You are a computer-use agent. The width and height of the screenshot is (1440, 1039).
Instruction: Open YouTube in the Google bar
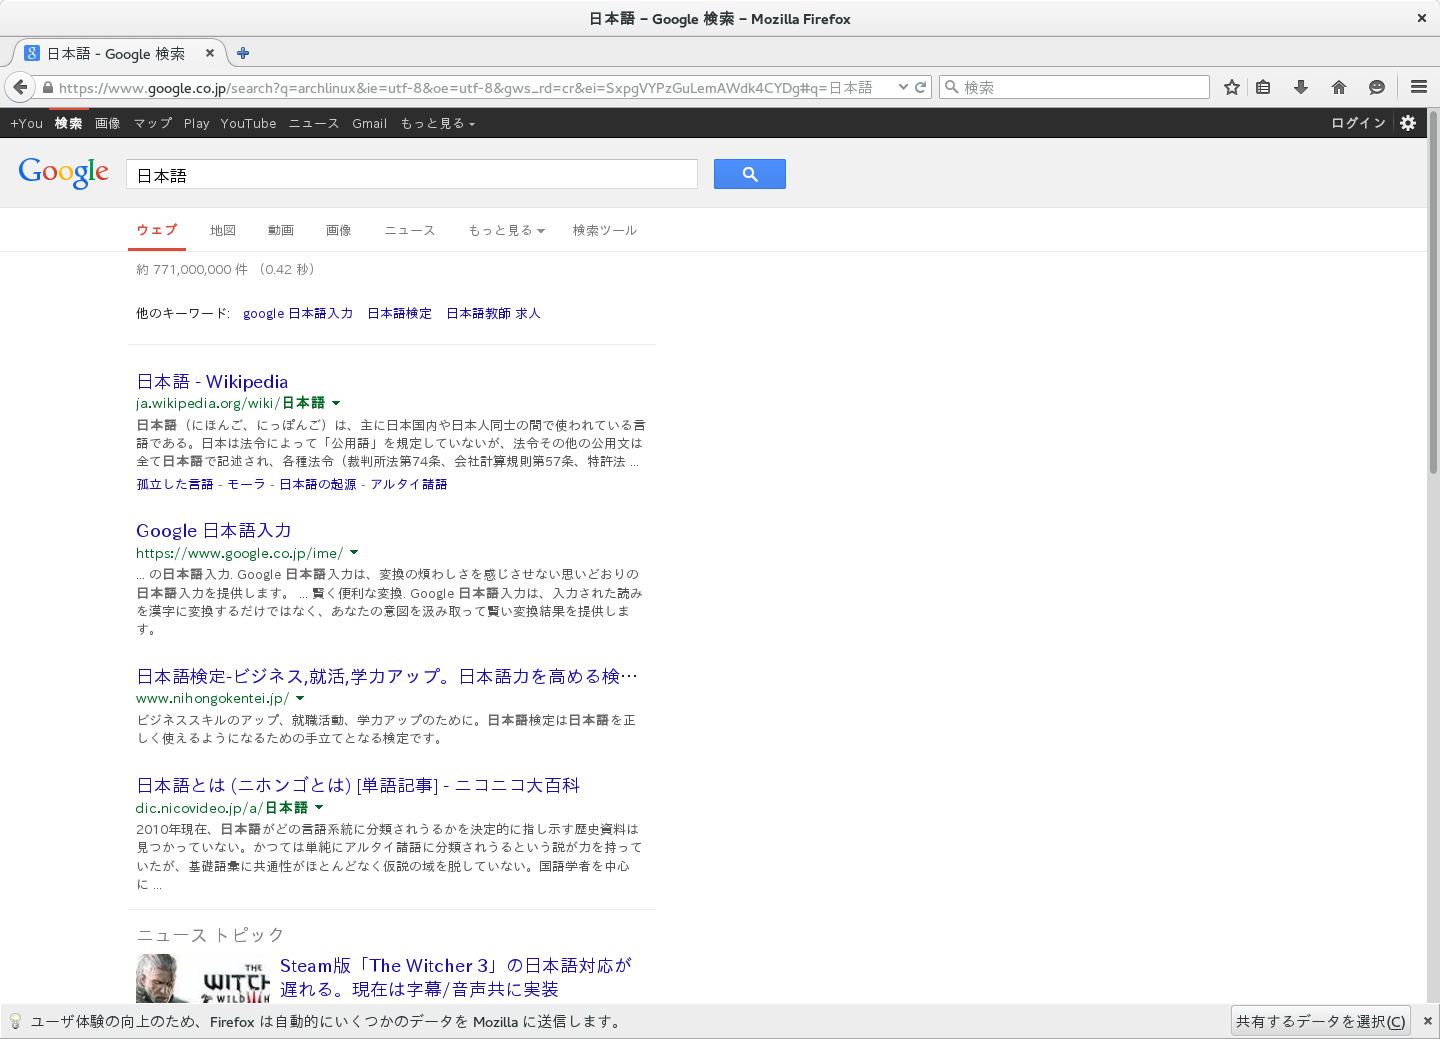click(x=249, y=123)
